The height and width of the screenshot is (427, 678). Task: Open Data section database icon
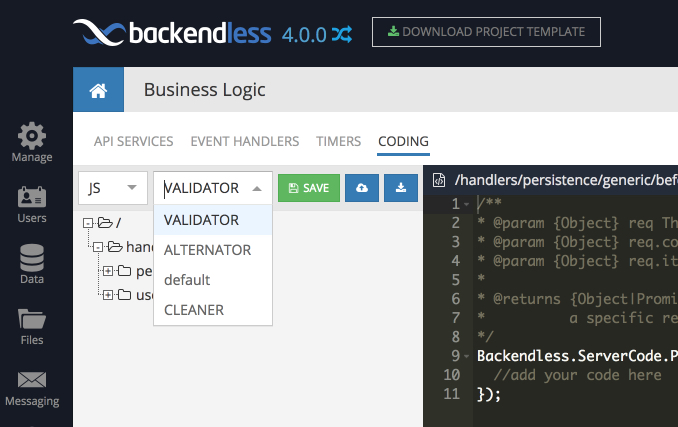[x=32, y=258]
